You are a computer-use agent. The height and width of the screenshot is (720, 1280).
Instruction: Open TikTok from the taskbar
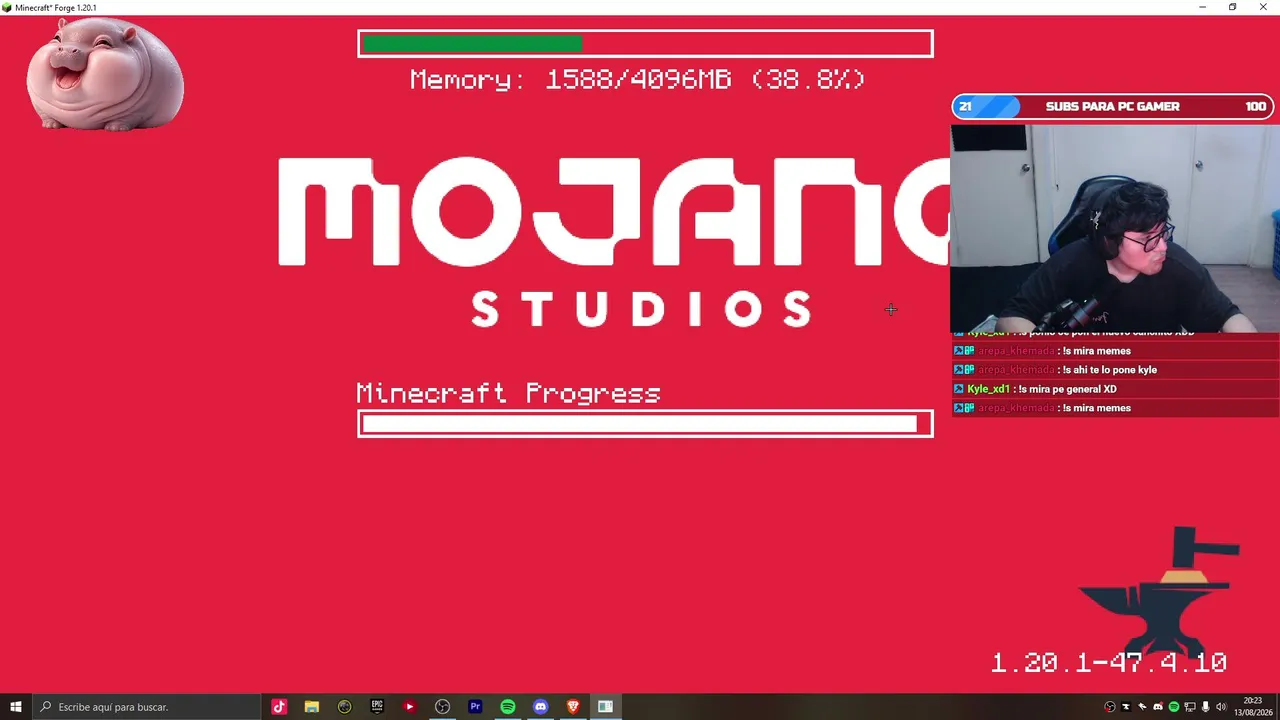coord(279,707)
